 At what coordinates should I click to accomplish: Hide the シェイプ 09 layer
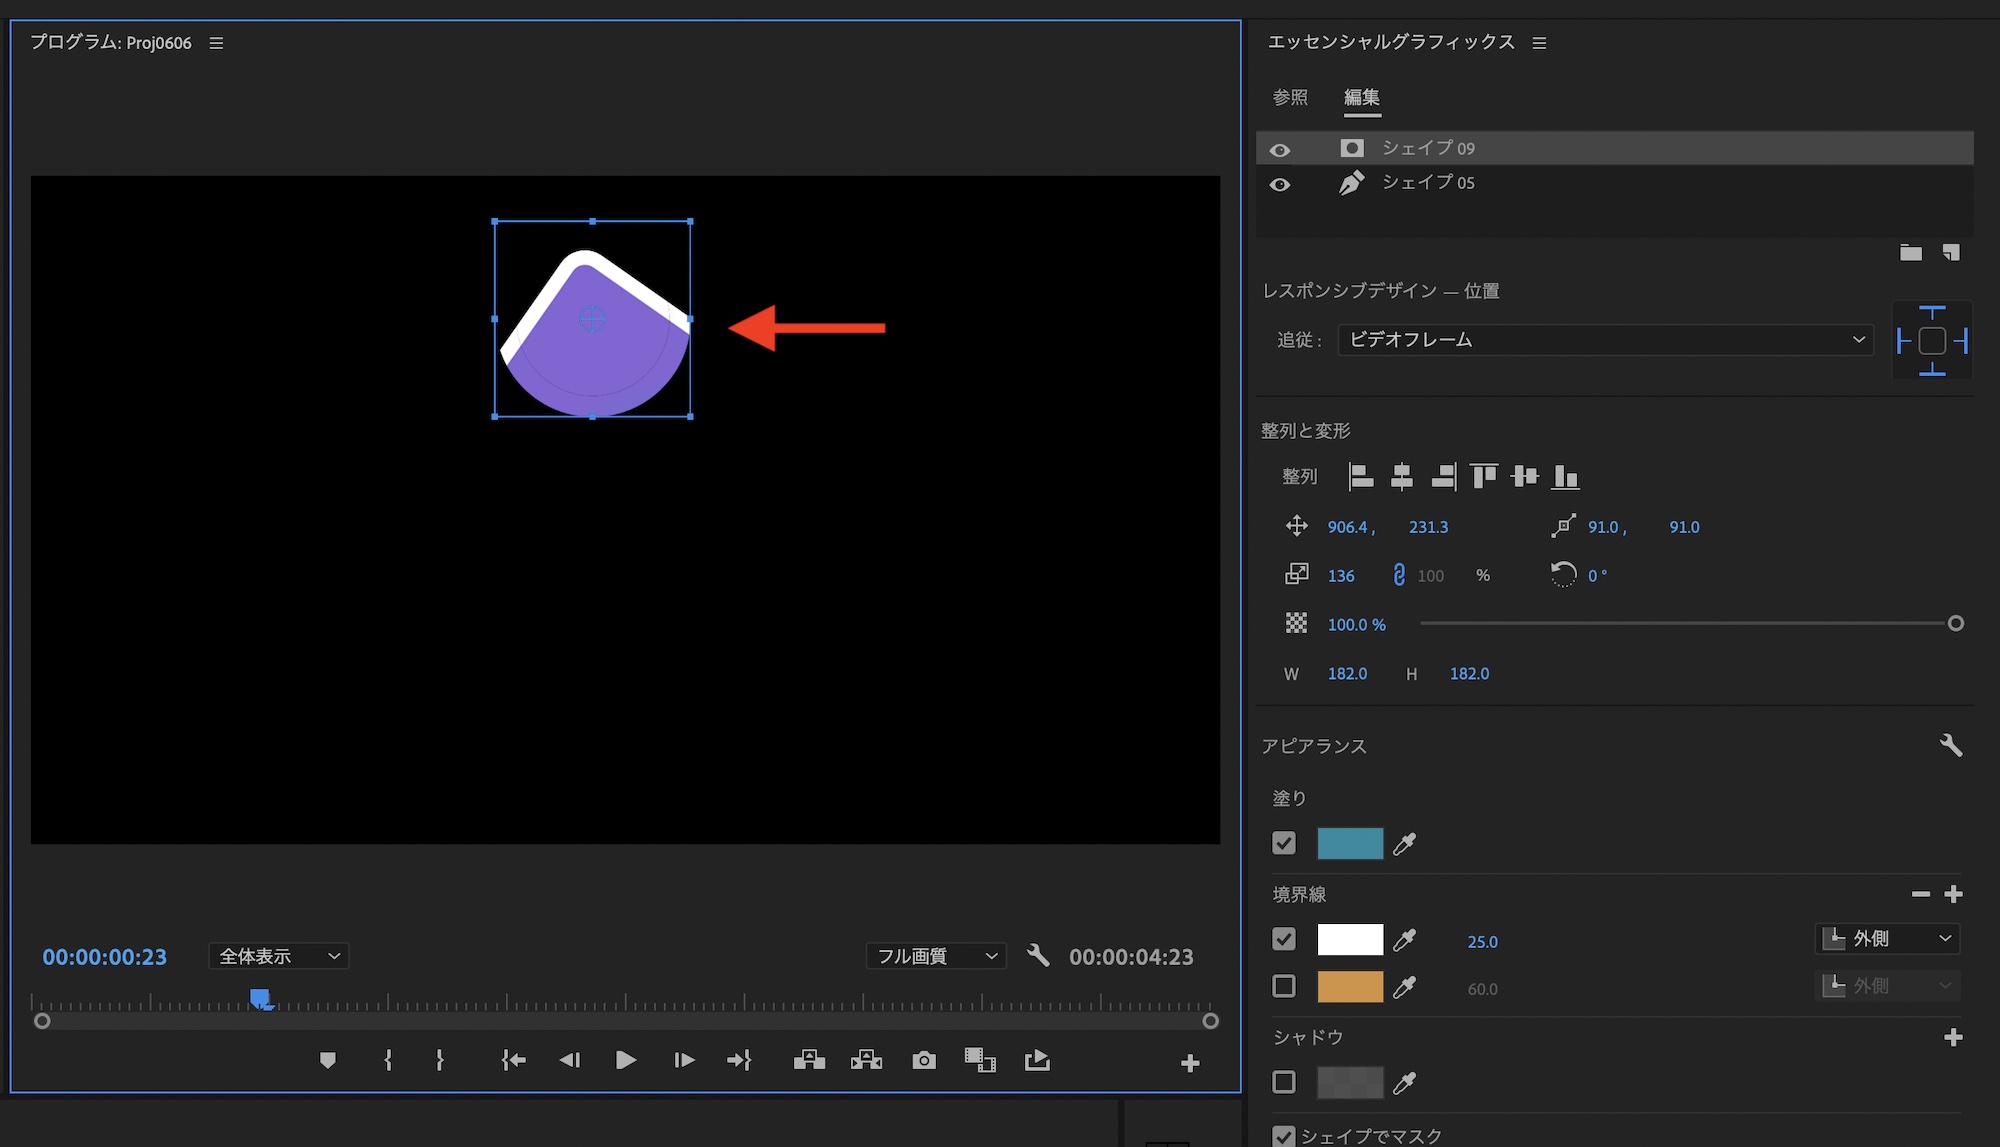[x=1280, y=149]
